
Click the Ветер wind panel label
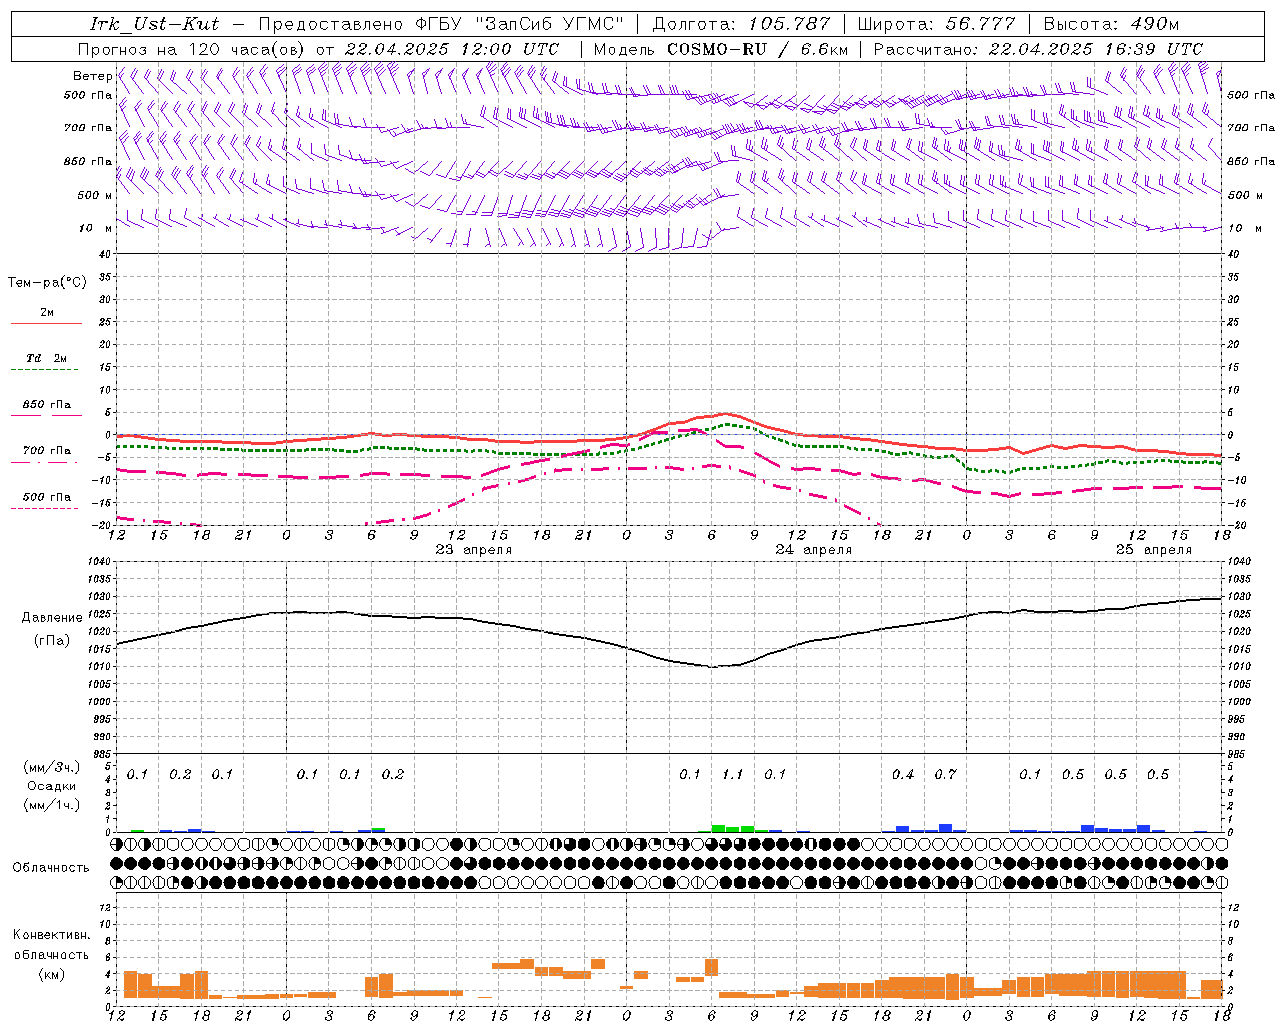click(92, 76)
